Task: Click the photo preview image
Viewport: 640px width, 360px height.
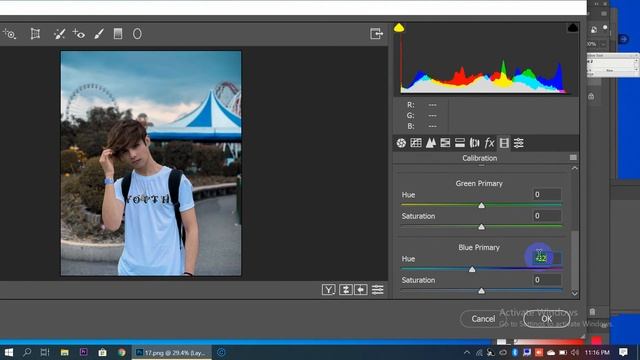Action: tap(151, 163)
